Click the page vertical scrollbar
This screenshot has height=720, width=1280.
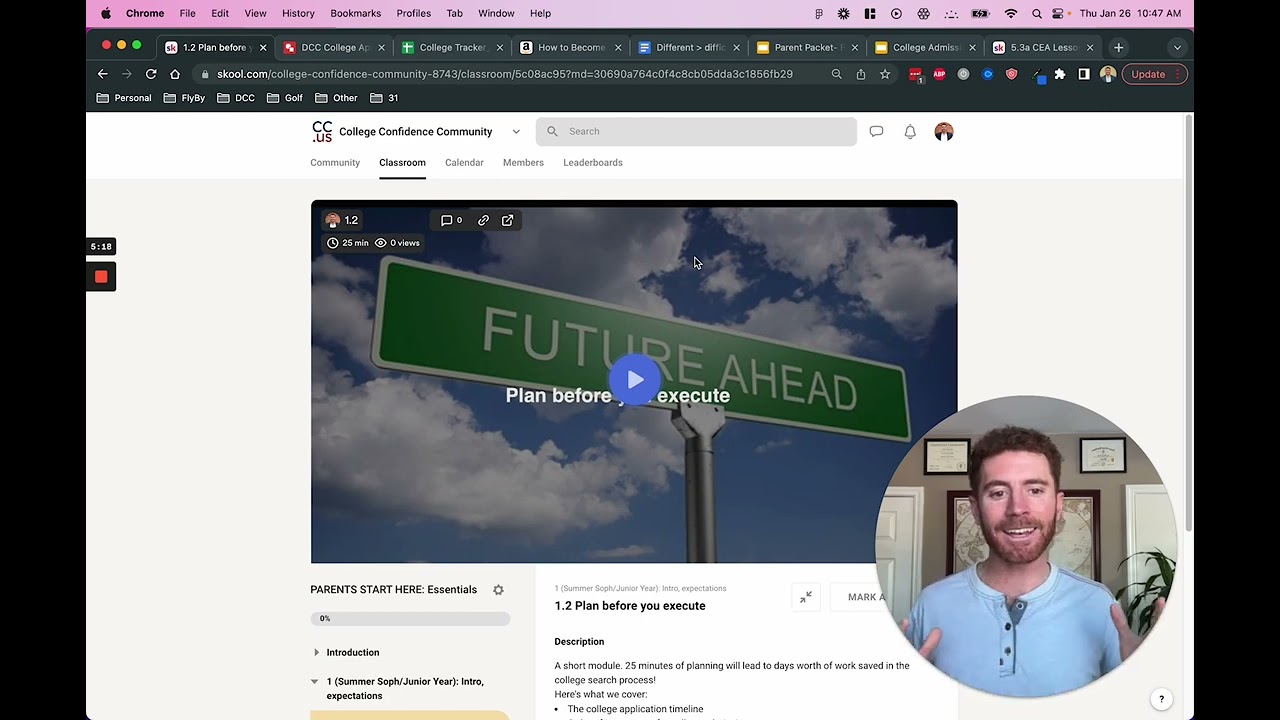coord(1188,322)
